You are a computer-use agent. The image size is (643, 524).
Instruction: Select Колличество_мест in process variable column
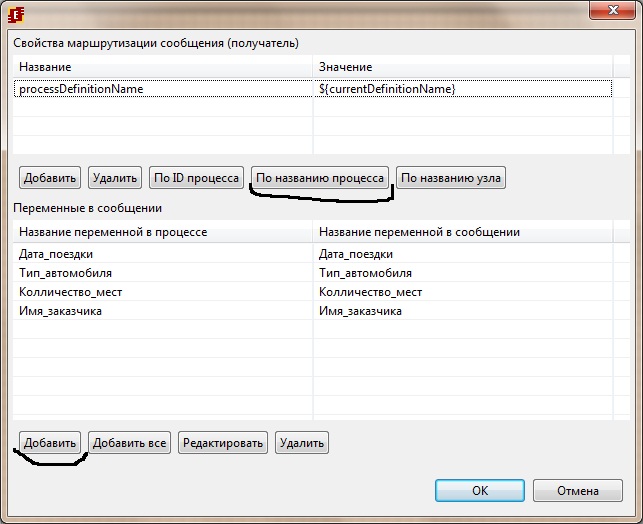coord(163,292)
